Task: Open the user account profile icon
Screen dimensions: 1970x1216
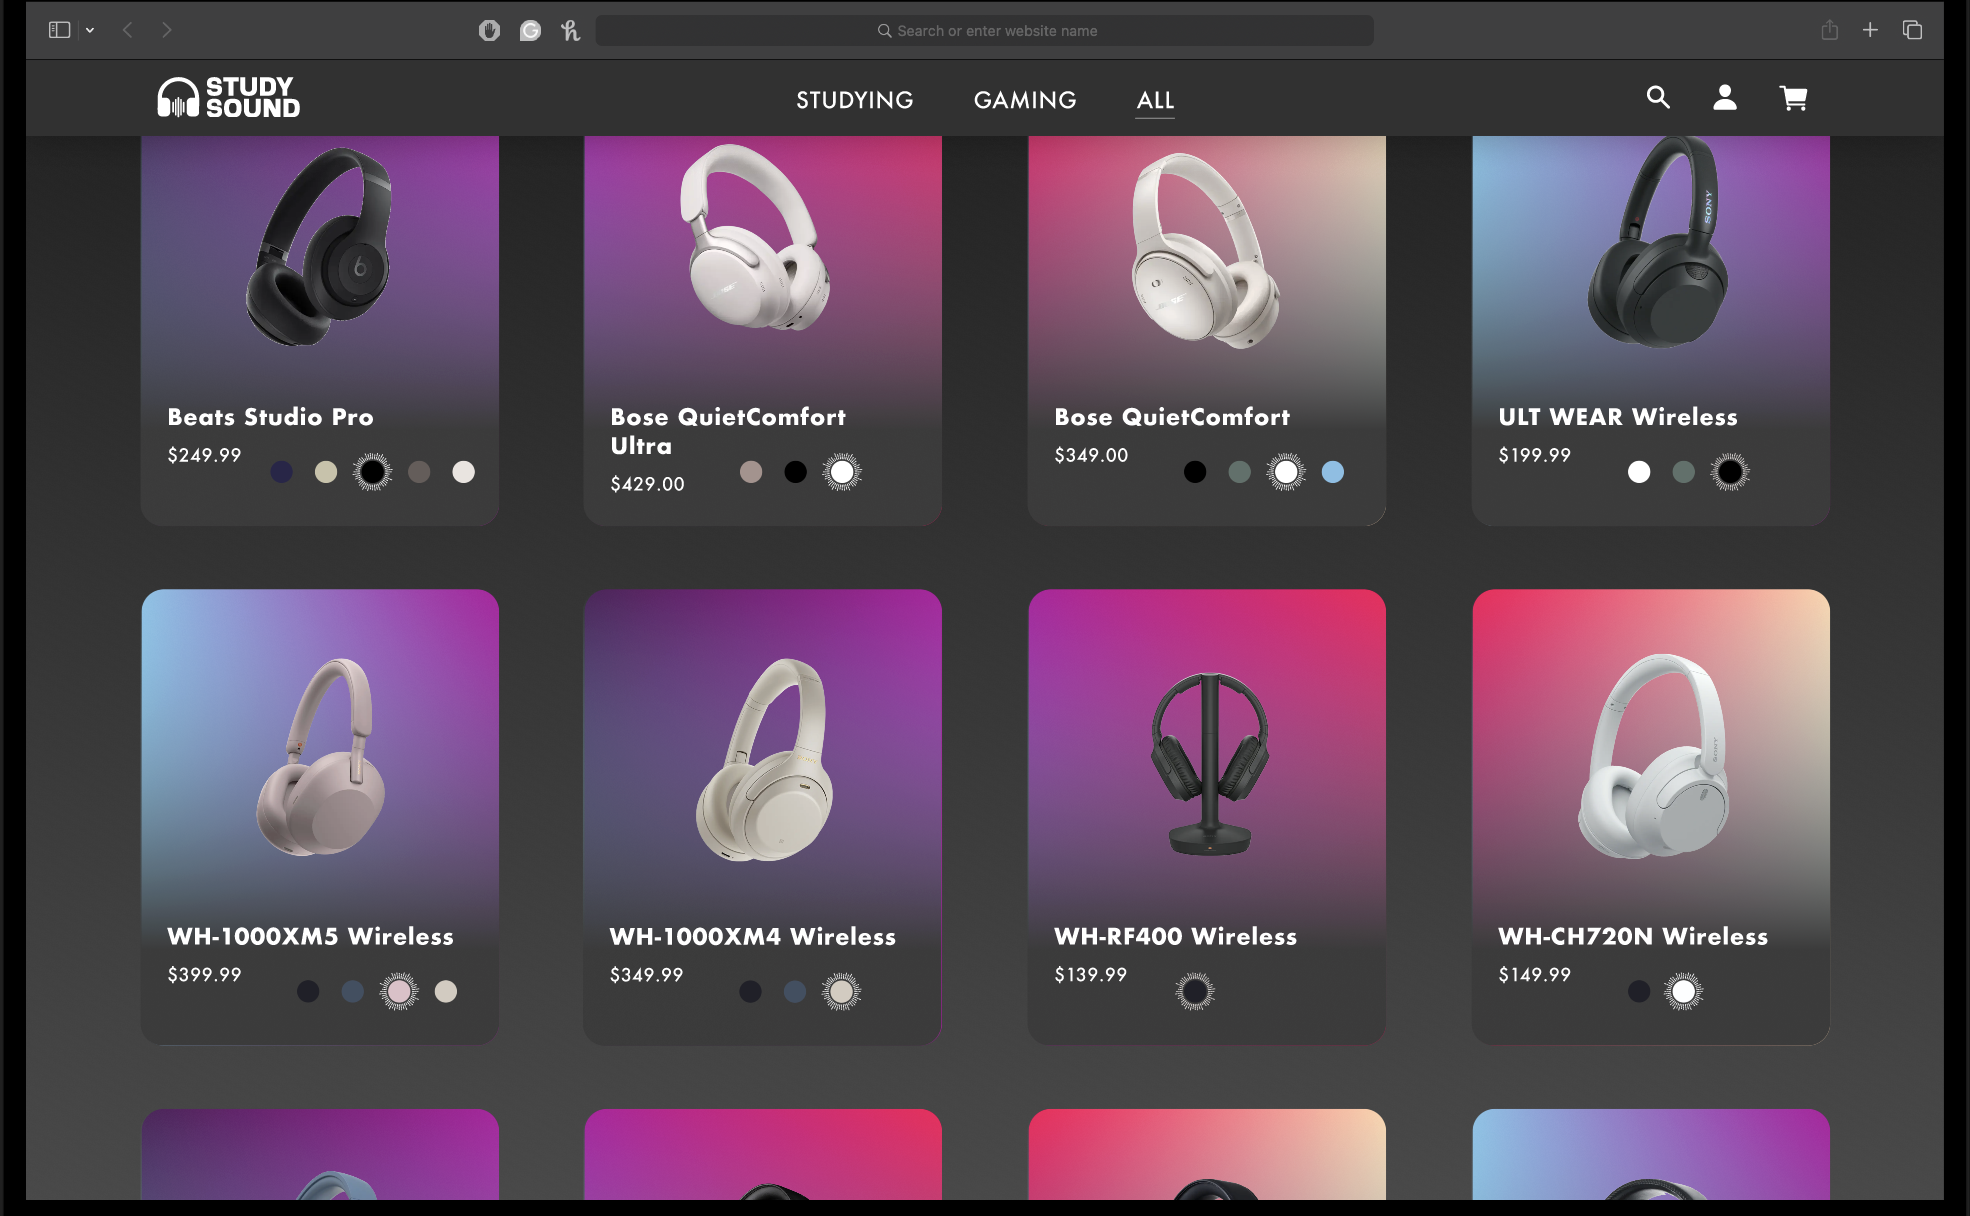Action: click(1724, 97)
